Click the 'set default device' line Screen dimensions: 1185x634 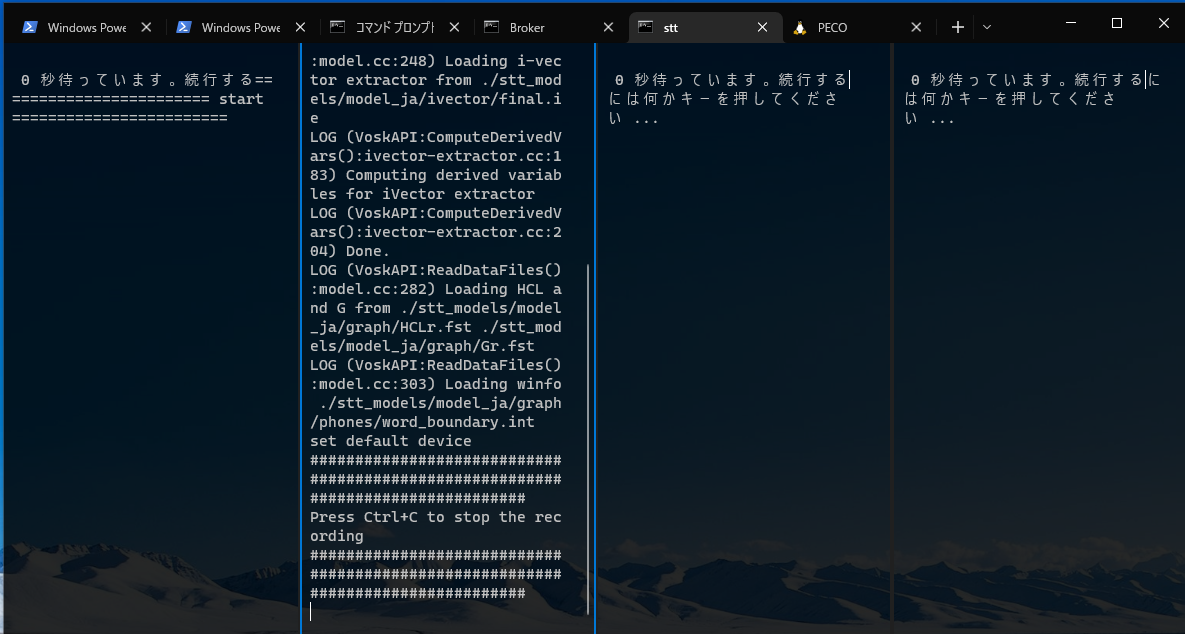pos(391,441)
